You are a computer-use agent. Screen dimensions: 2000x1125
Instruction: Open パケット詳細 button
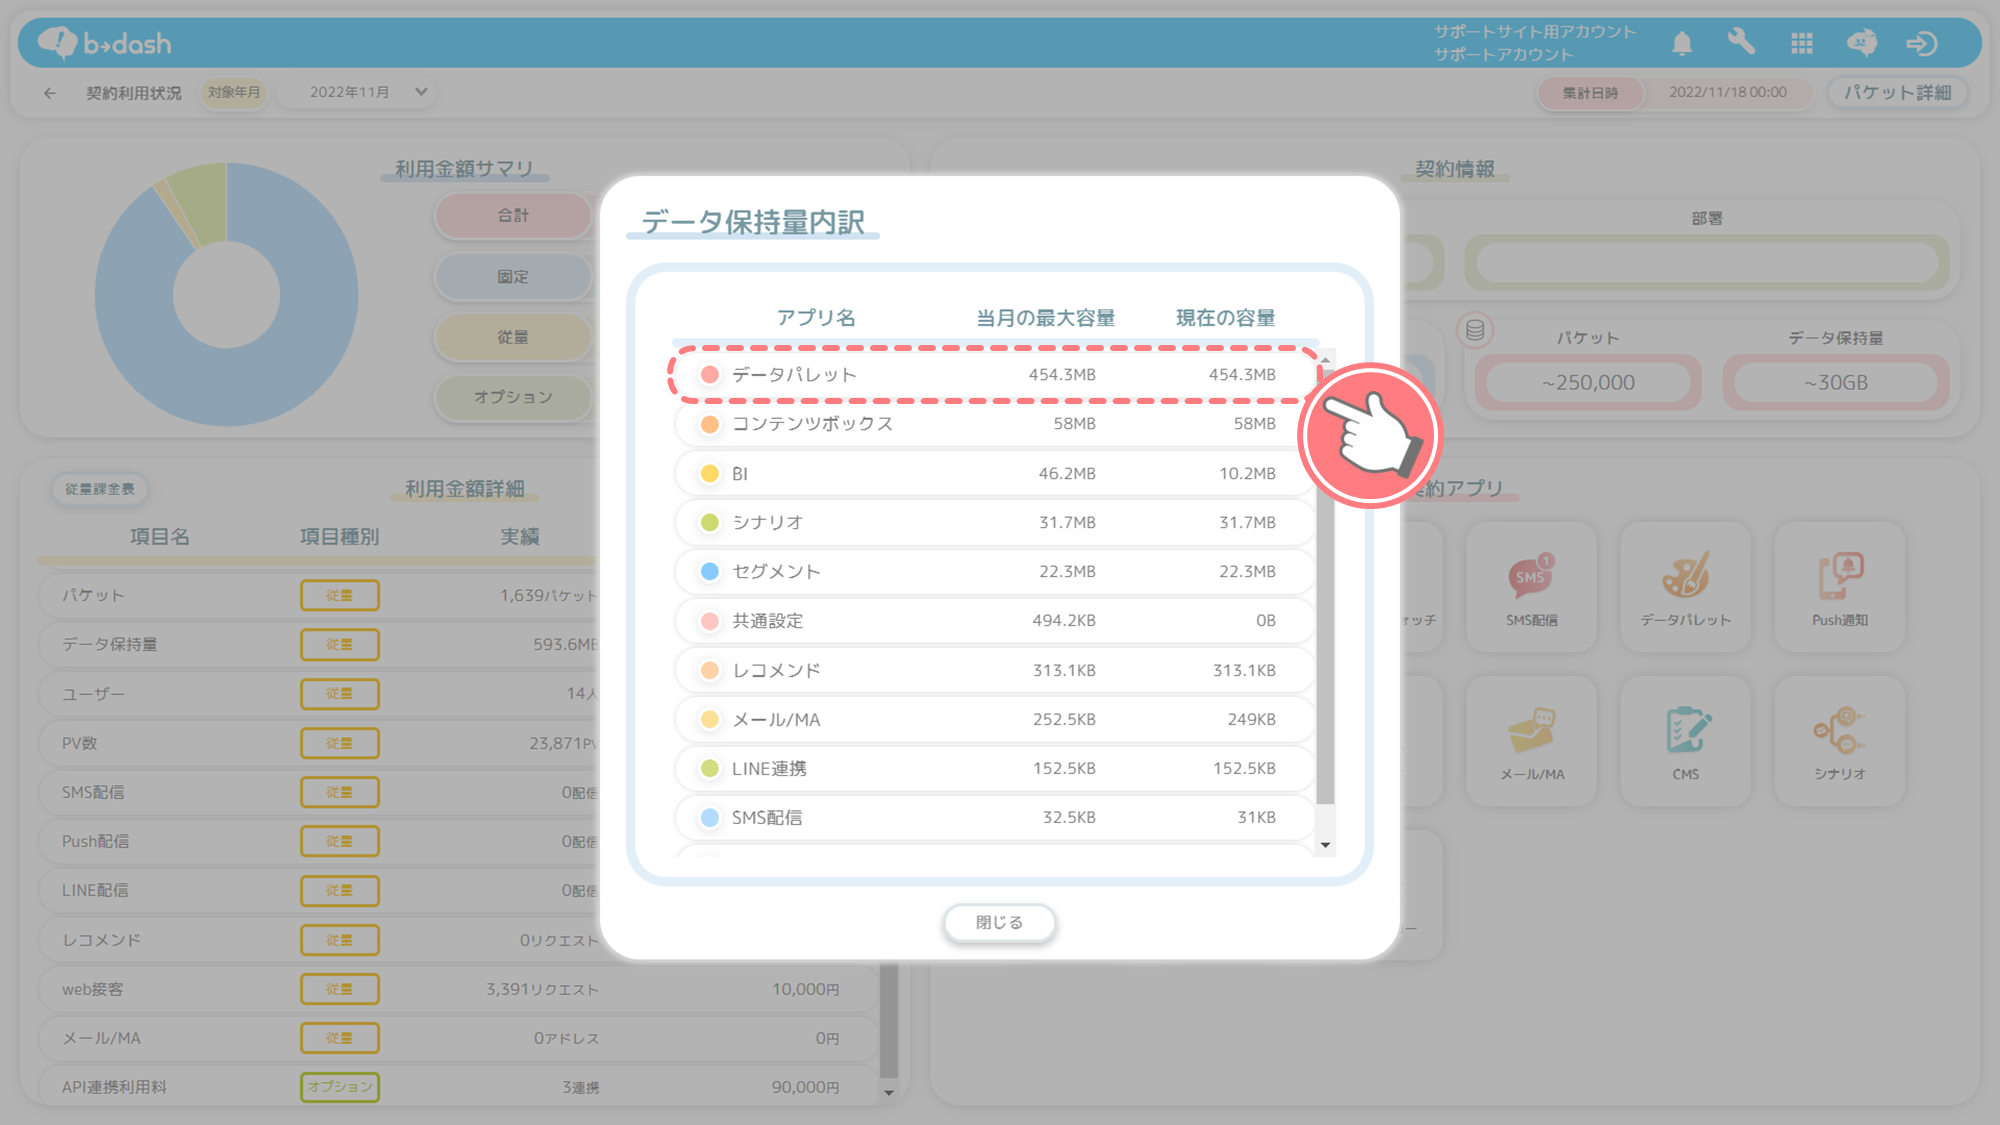point(1897,92)
